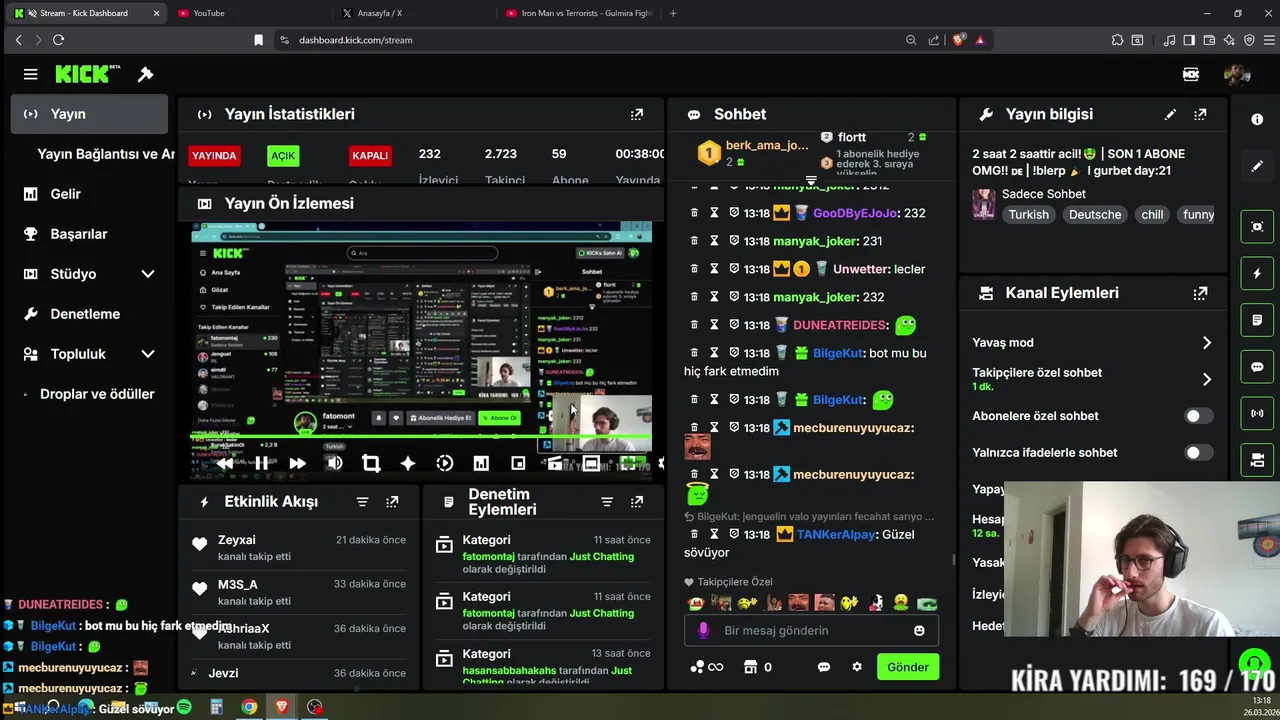Open Takipçilere özel sohbet options arrow
This screenshot has width=1280, height=720.
coord(1206,380)
